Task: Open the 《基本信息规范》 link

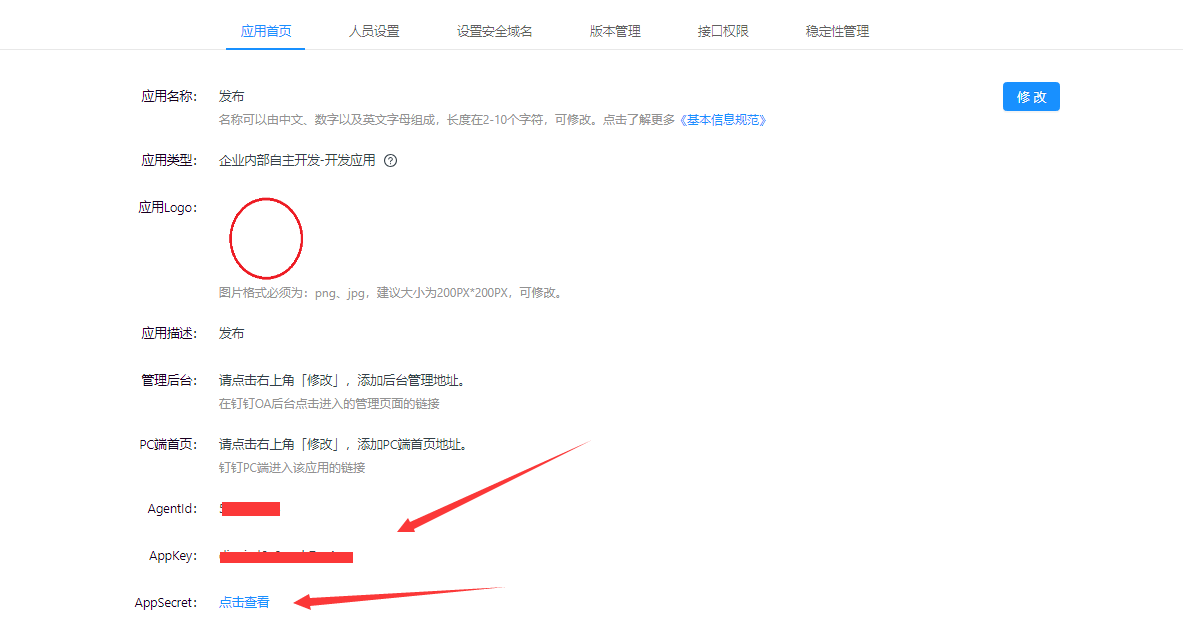Action: (722, 119)
